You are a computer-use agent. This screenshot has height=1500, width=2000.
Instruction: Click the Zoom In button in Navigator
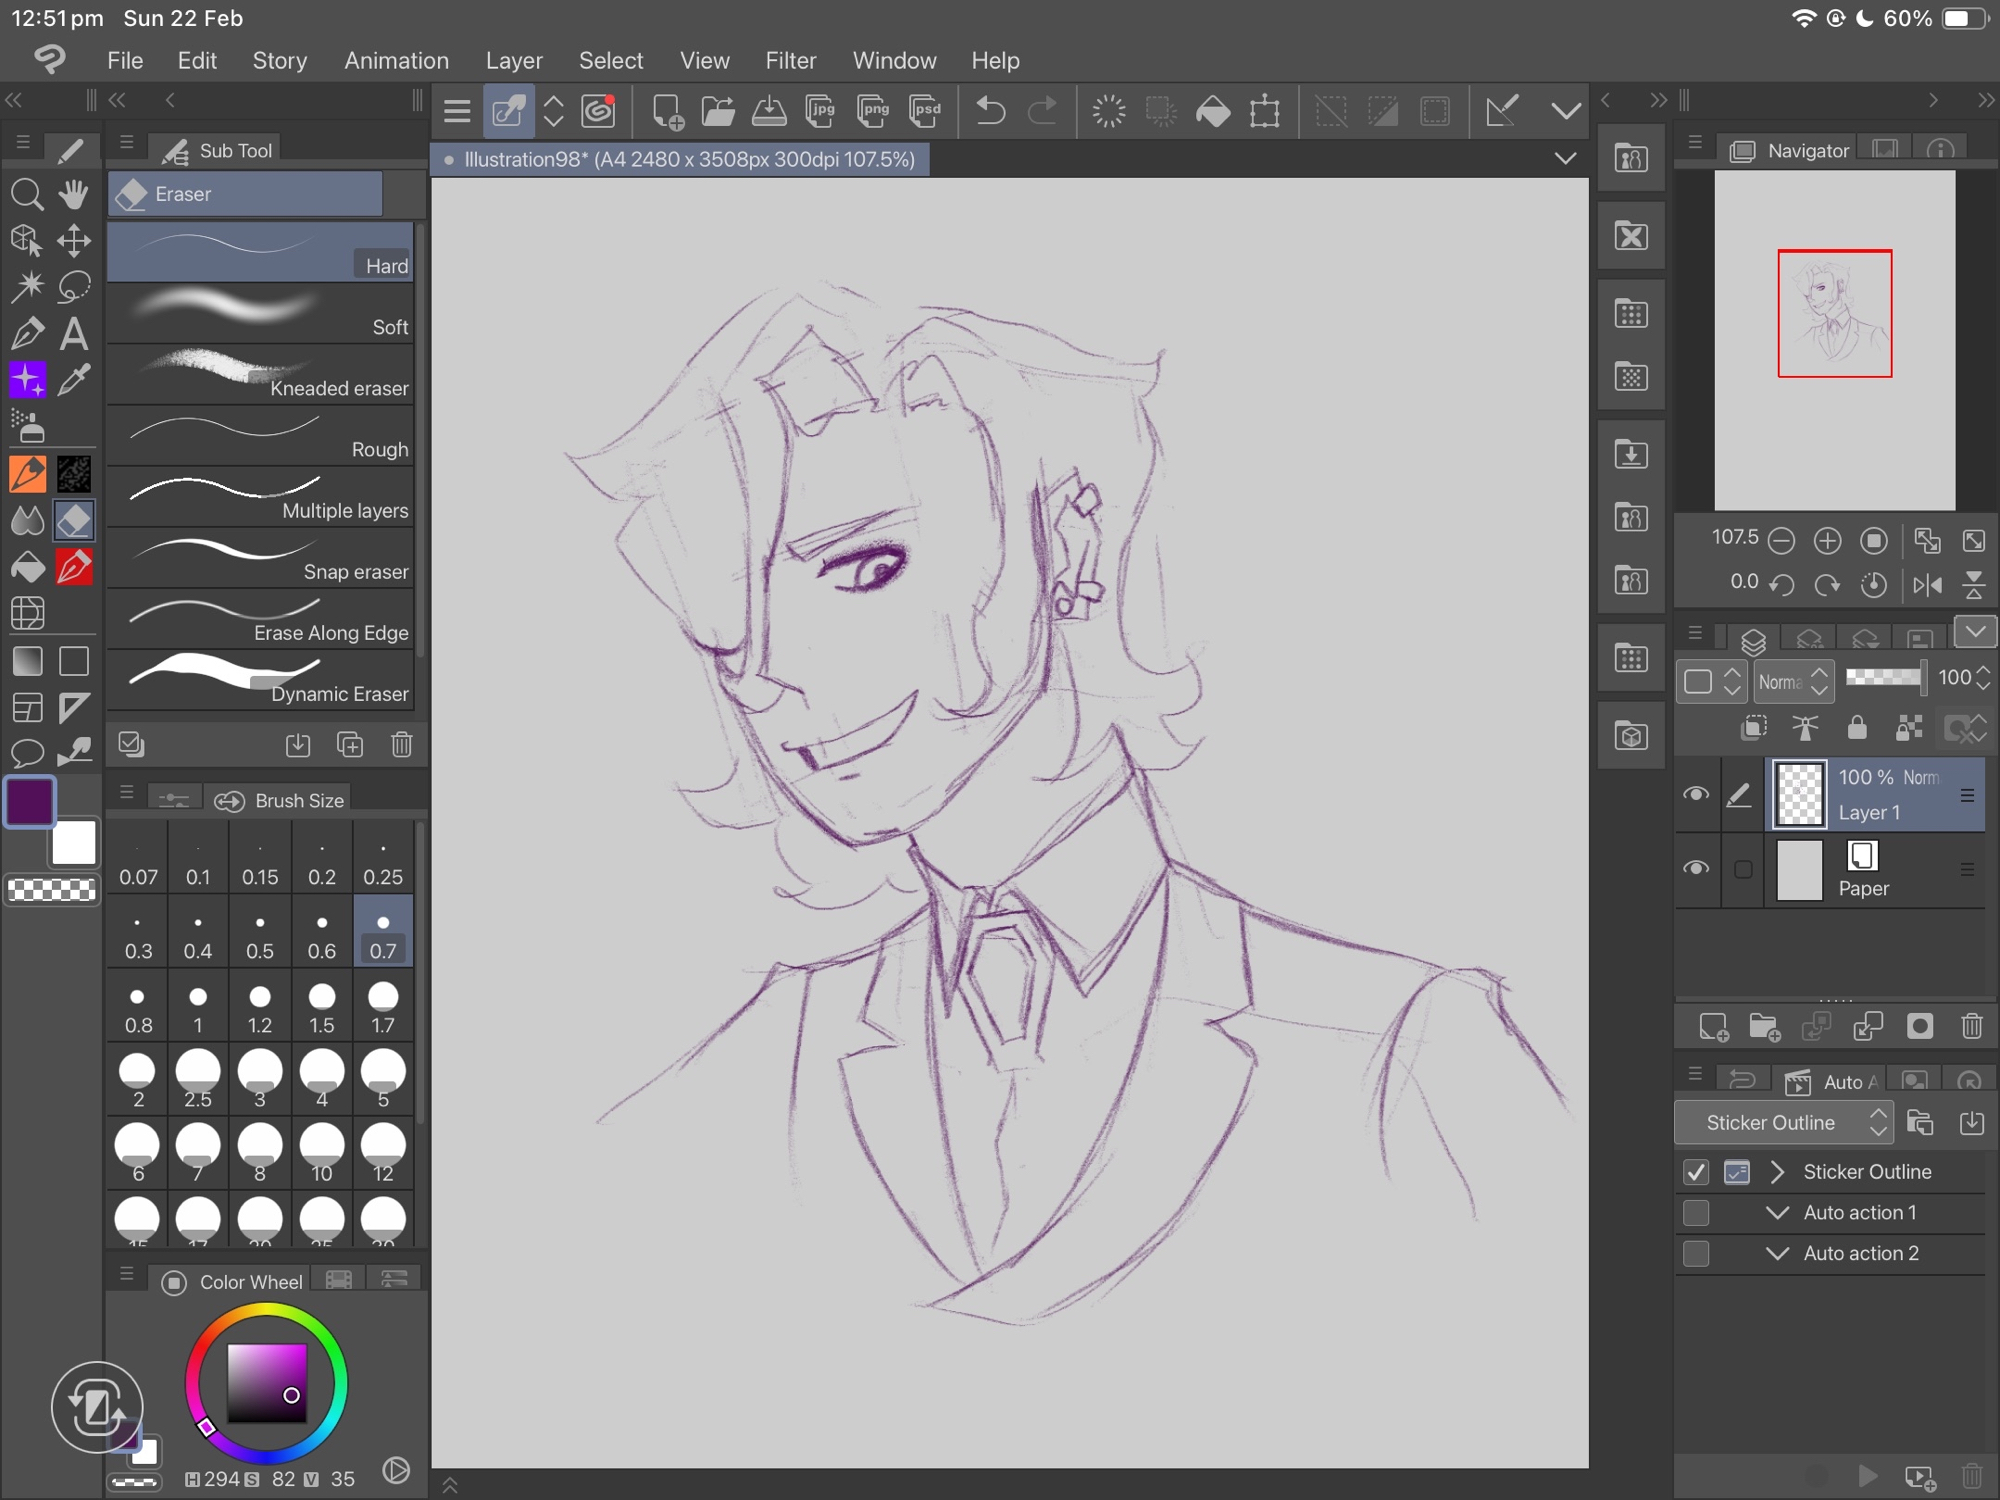coord(1827,541)
